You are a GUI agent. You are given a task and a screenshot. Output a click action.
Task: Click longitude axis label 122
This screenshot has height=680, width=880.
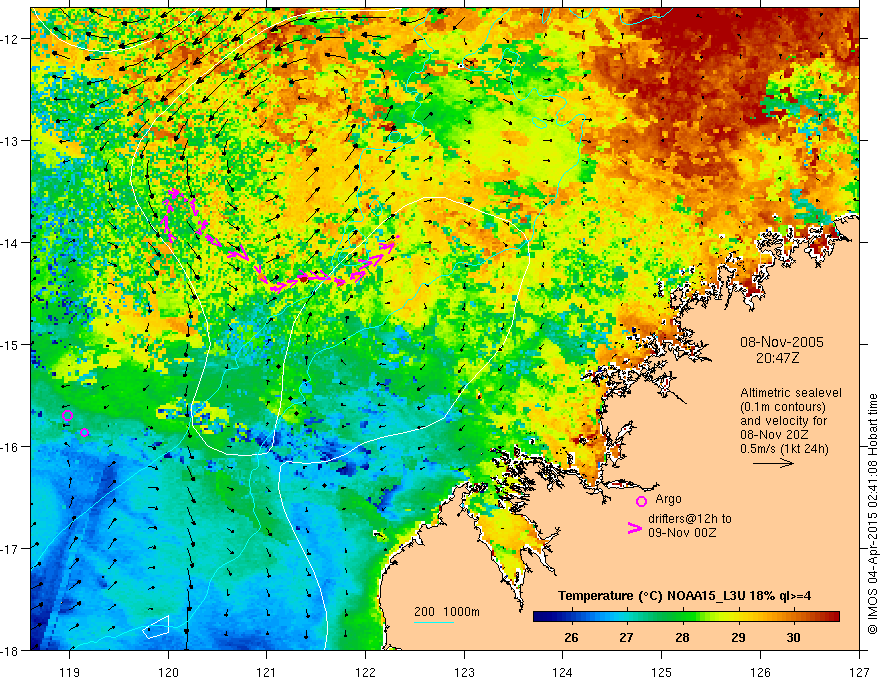[365, 672]
